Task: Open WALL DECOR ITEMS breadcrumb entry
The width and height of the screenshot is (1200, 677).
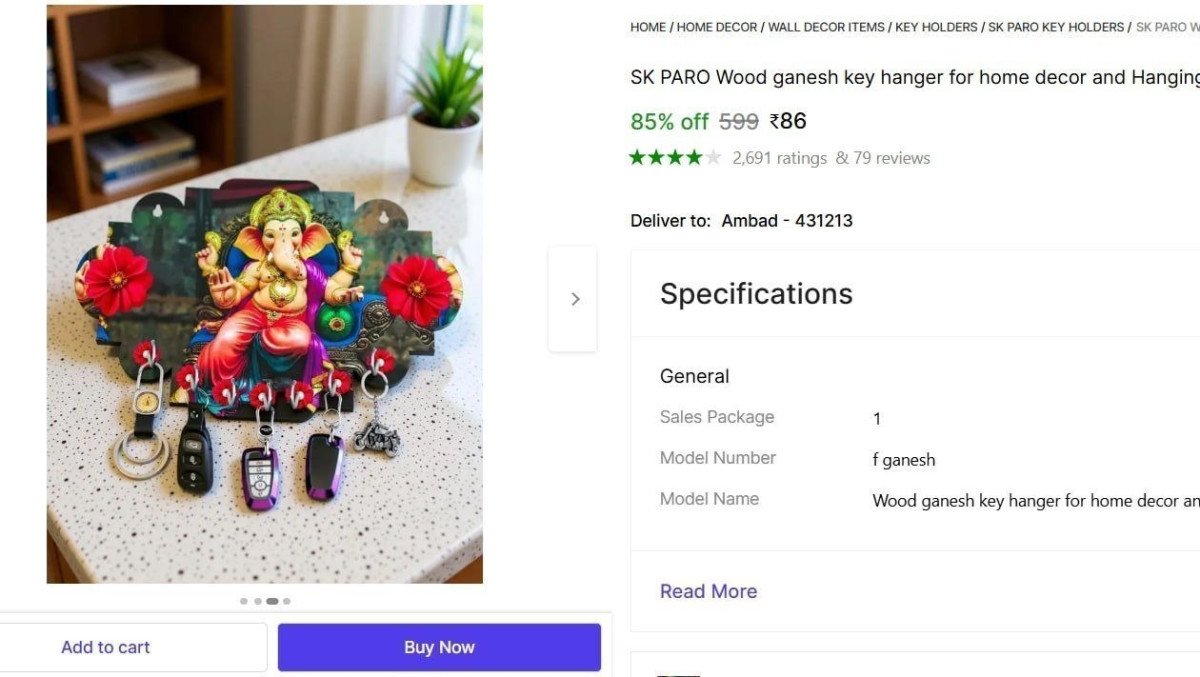Action: (825, 27)
